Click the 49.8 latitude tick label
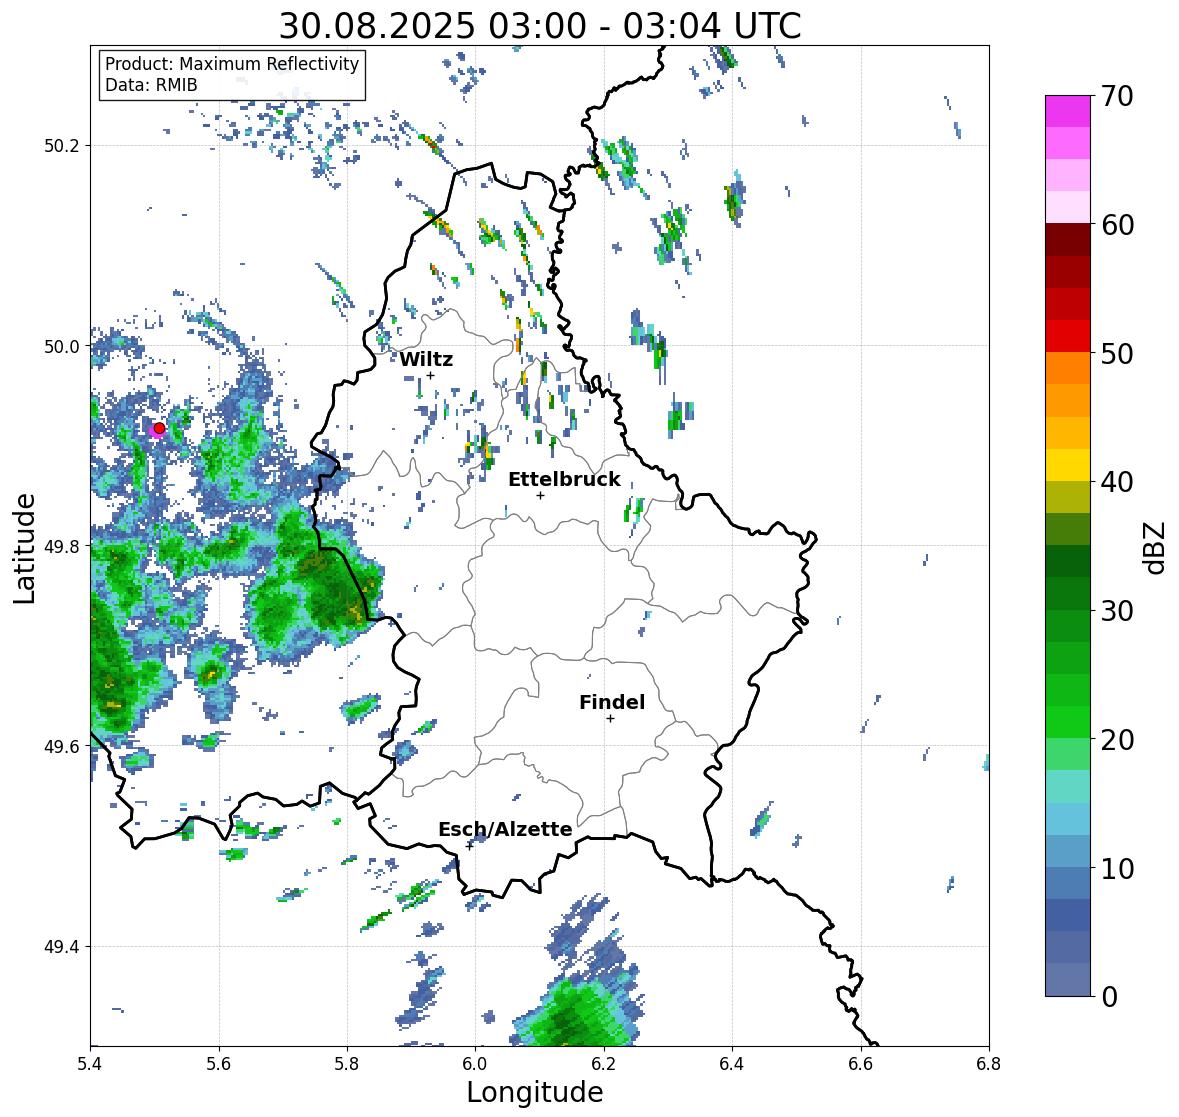The width and height of the screenshot is (1179, 1117). (62, 546)
